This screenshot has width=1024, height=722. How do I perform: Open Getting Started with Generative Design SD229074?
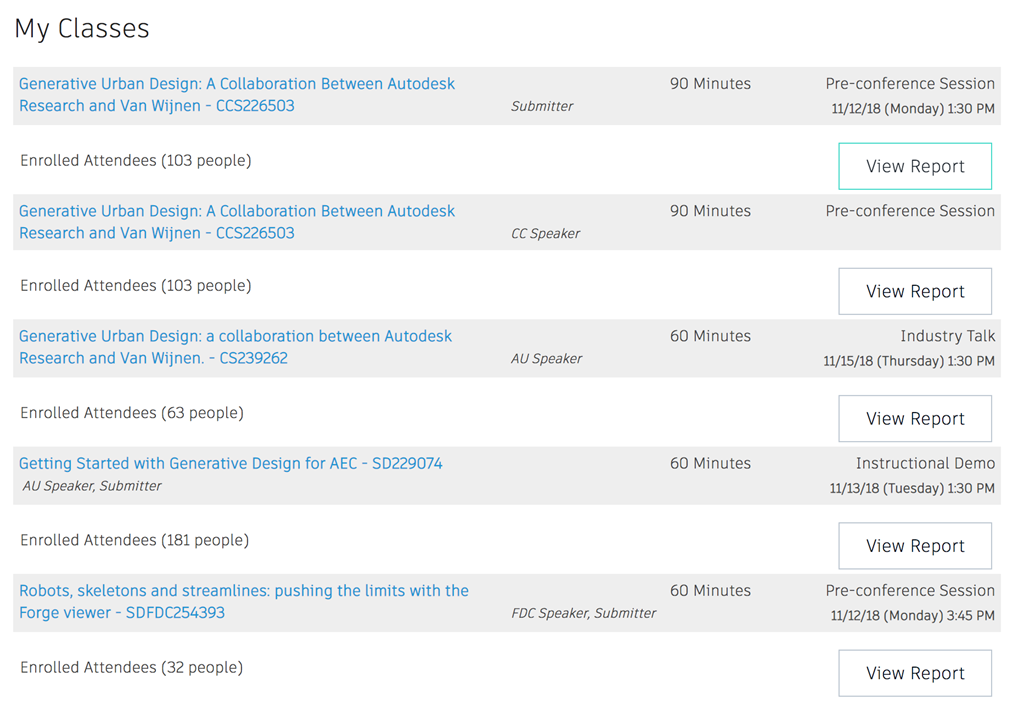pyautogui.click(x=230, y=463)
